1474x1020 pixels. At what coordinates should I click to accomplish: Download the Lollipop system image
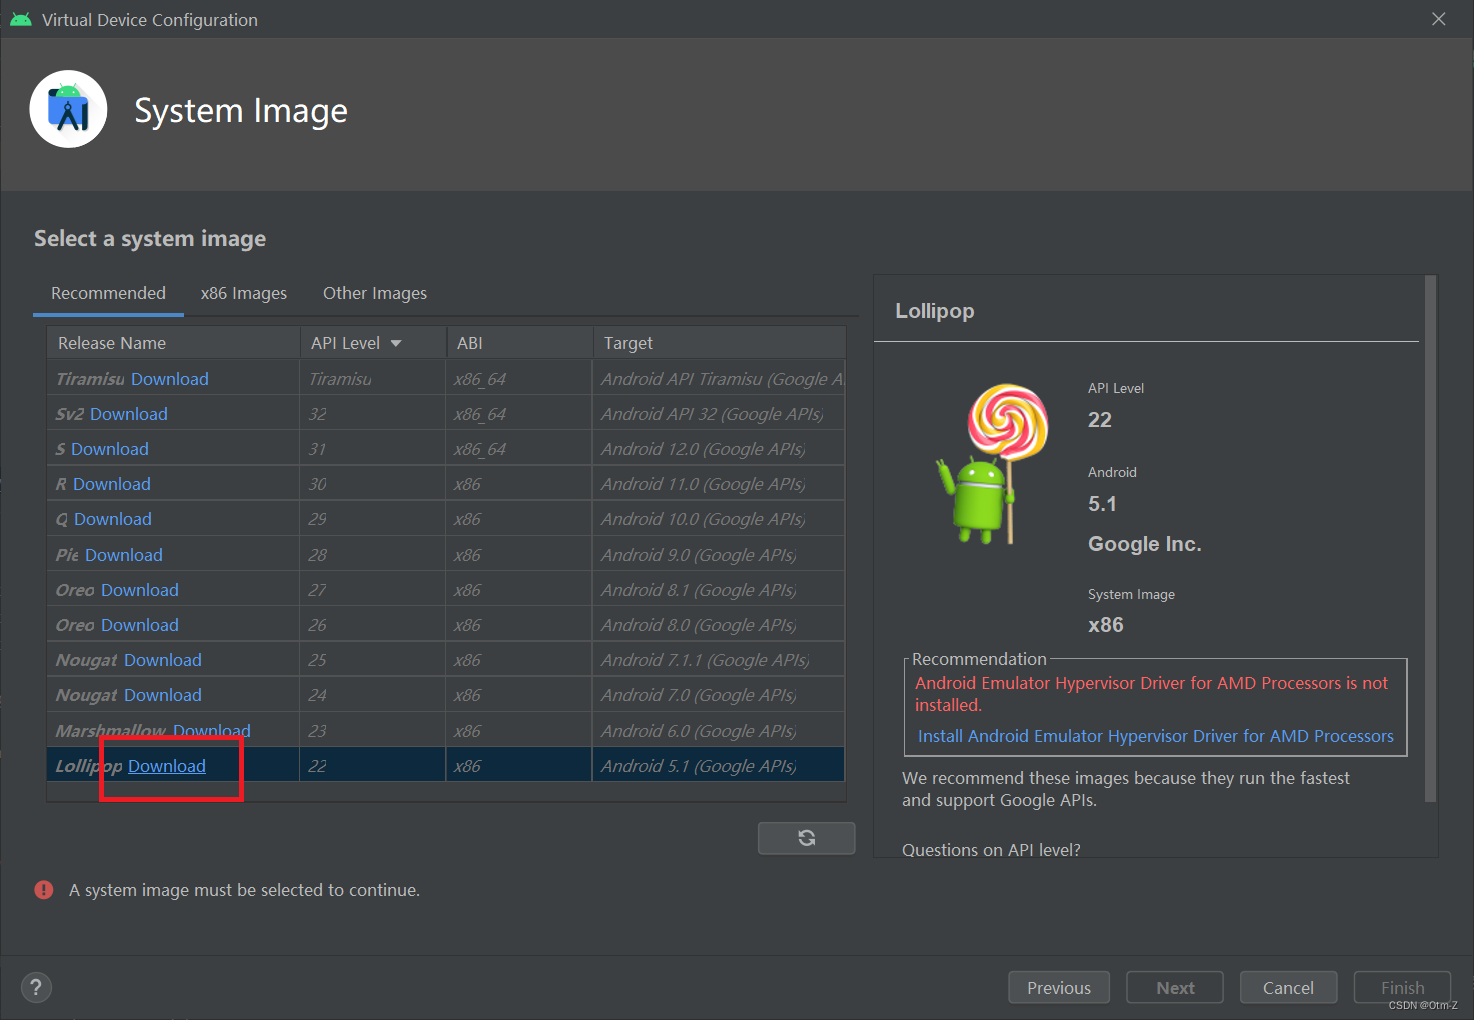point(167,766)
